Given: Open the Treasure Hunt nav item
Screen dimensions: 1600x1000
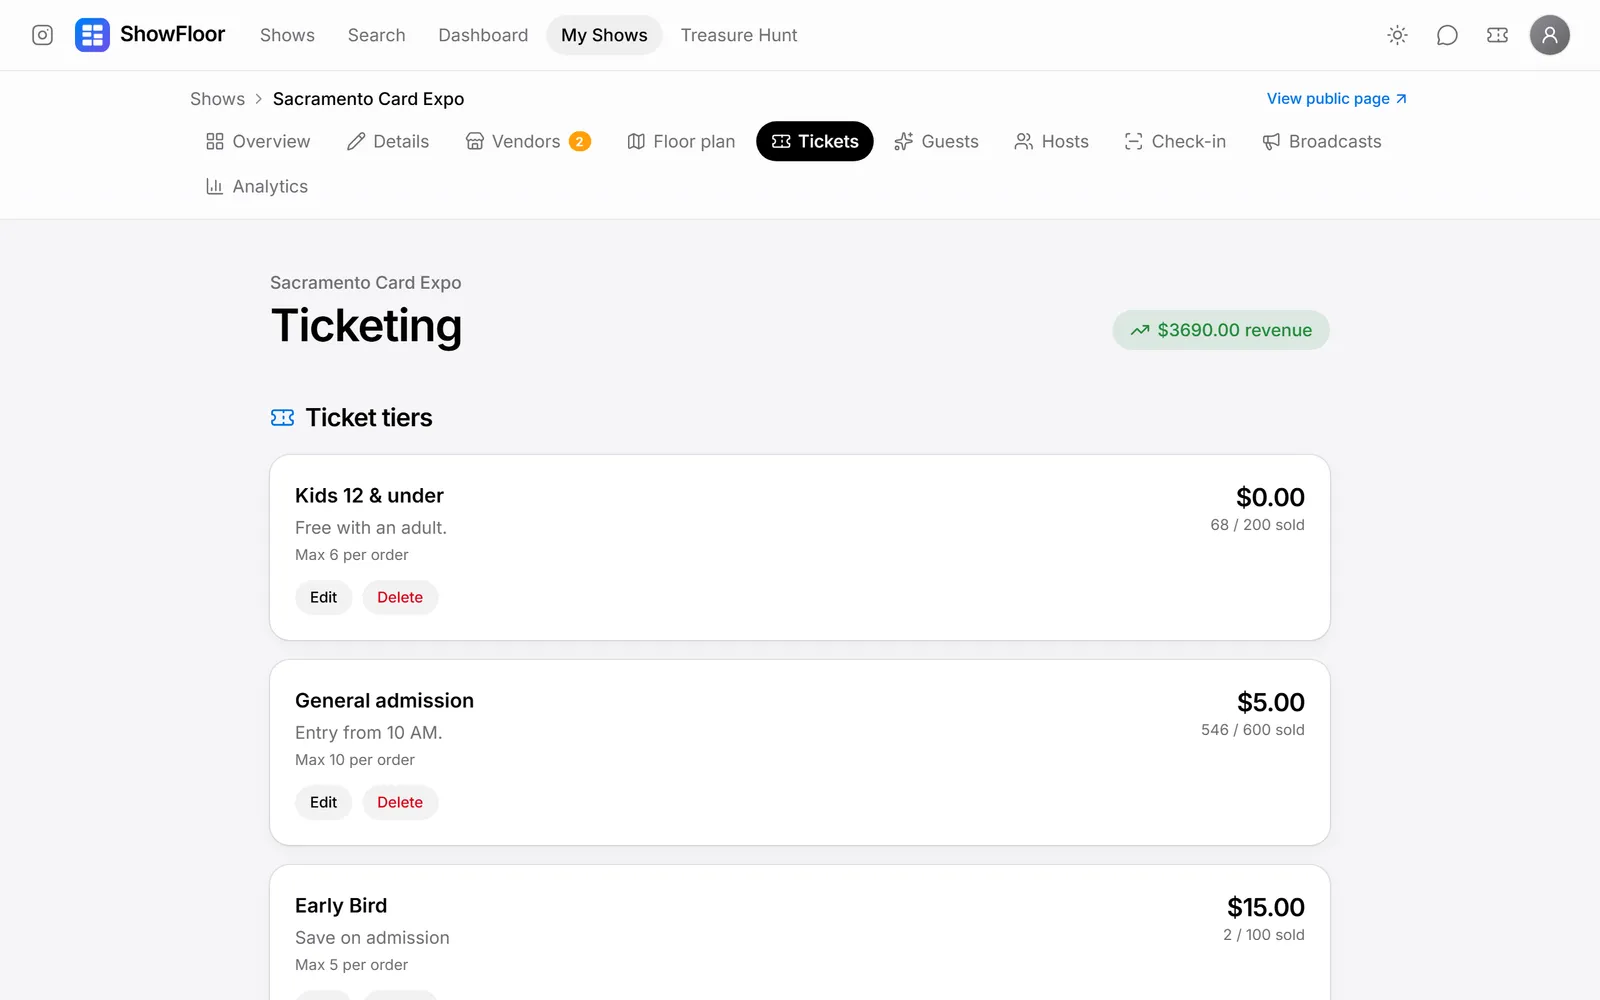Looking at the screenshot, I should coord(739,35).
